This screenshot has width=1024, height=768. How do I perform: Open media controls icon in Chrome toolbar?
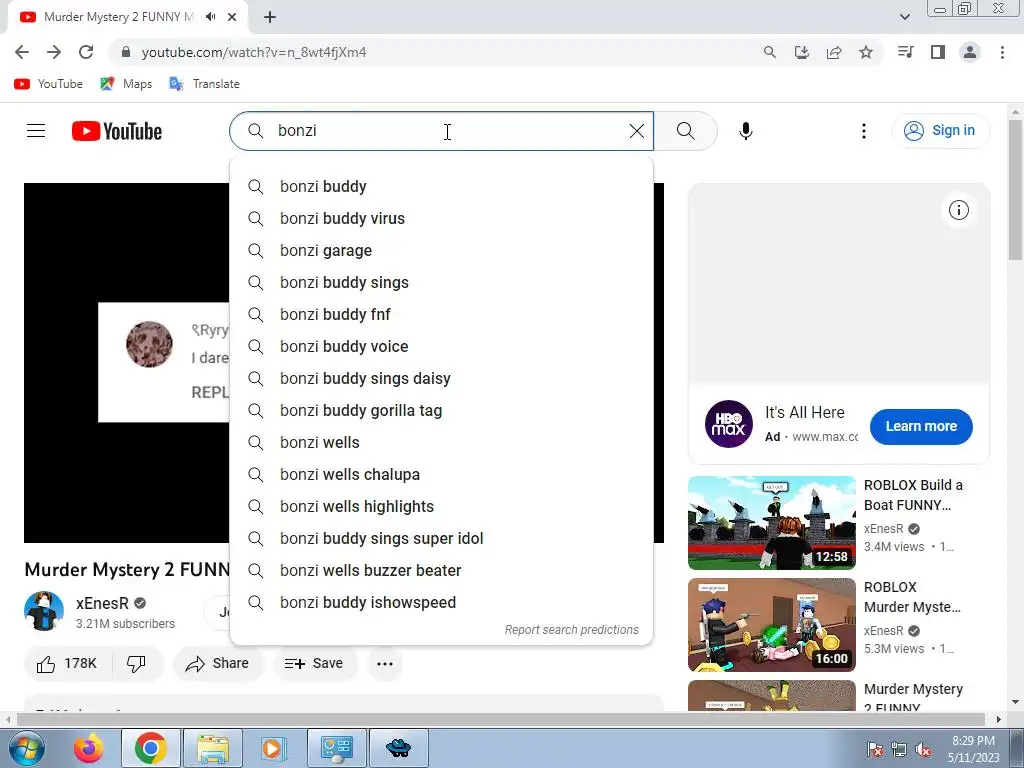905,52
